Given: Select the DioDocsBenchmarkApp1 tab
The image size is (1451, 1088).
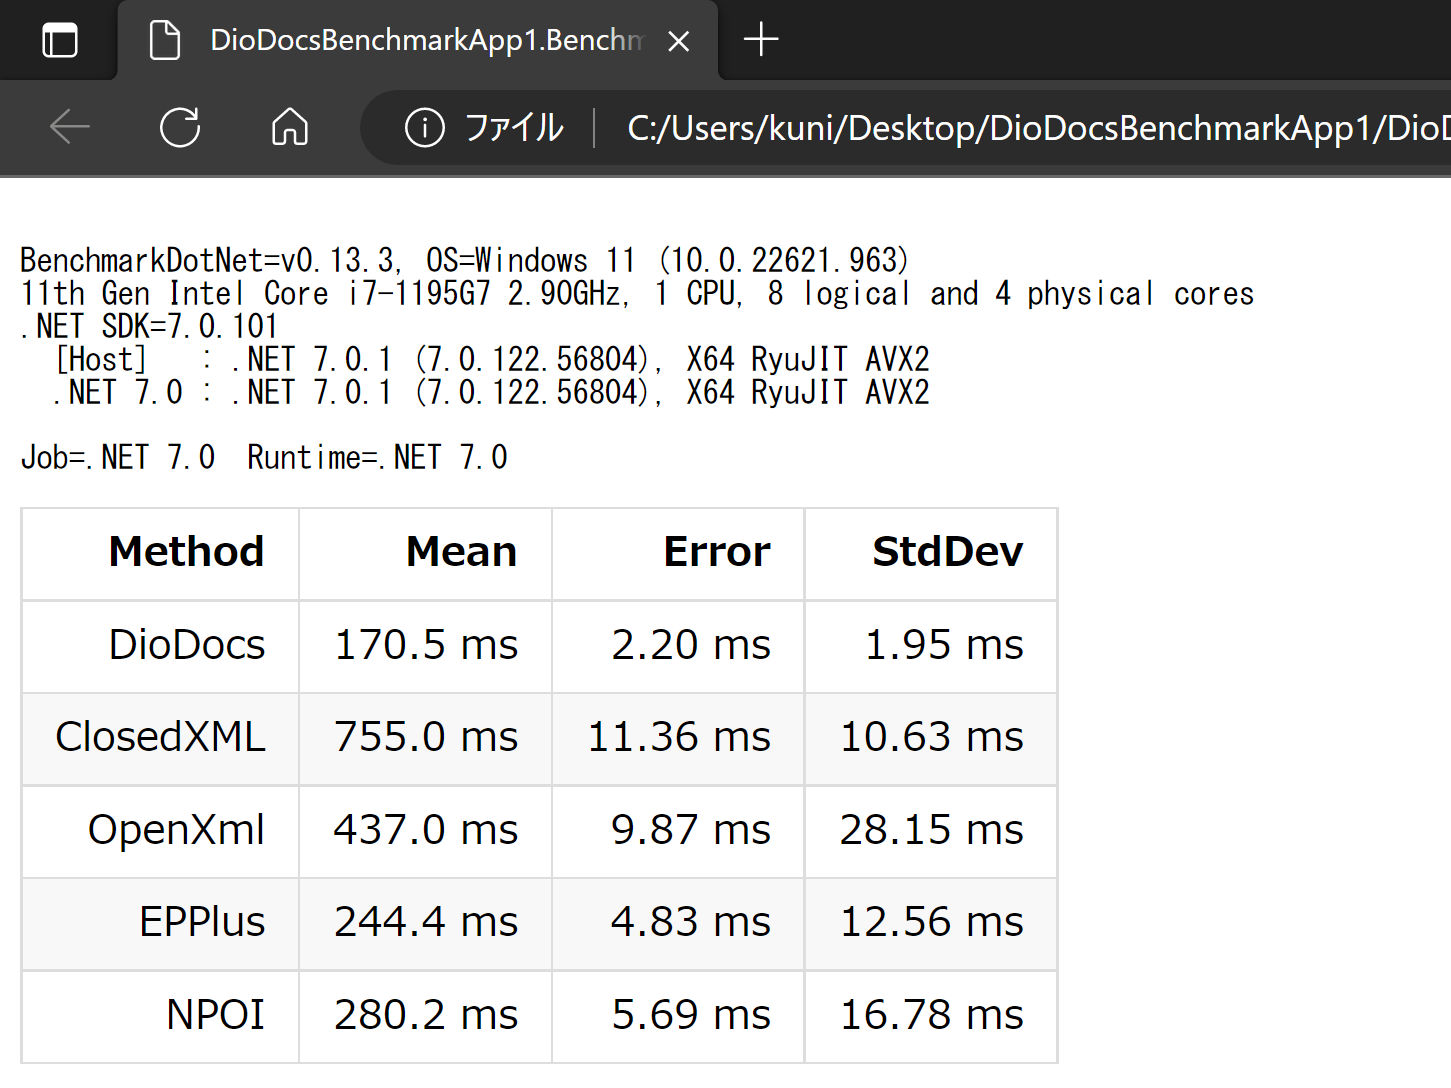Looking at the screenshot, I should [418, 40].
